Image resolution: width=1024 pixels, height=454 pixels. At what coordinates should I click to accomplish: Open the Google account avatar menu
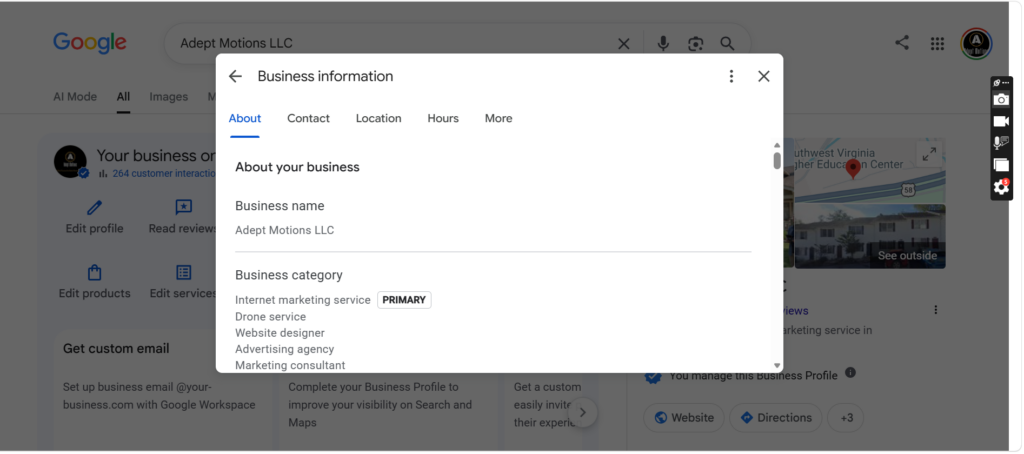click(976, 44)
